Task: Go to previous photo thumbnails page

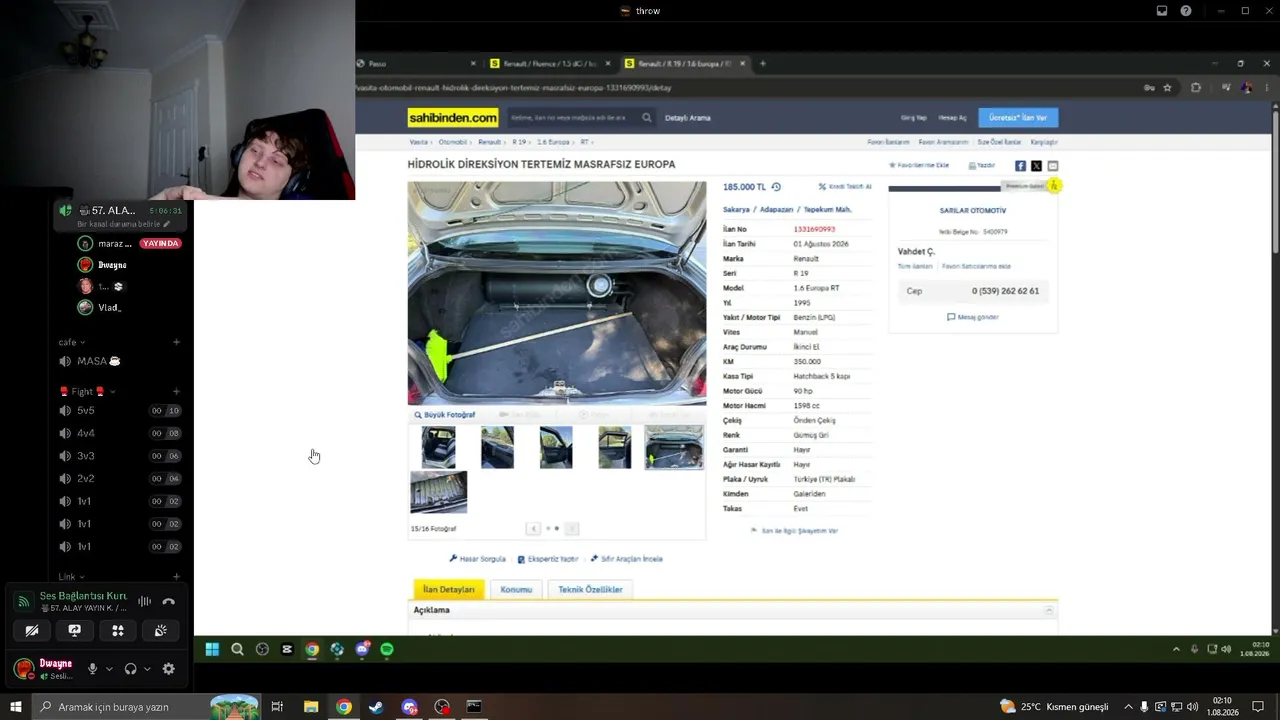Action: point(534,528)
